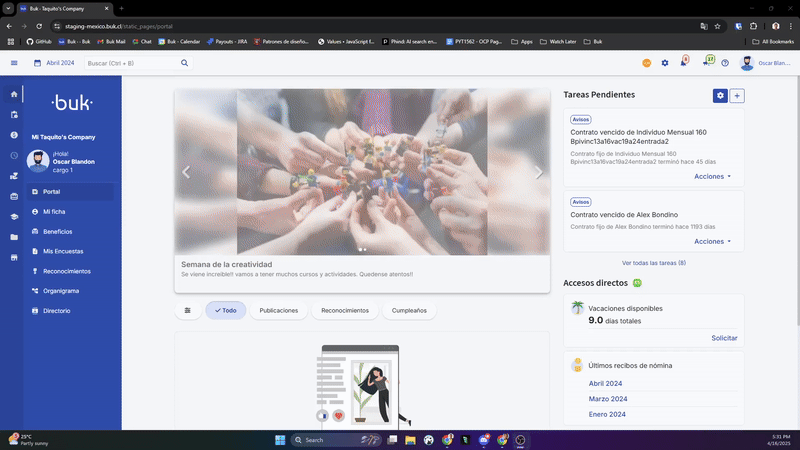
Task: Expand Acciones for Individuo Mensual 160 contract
Action: click(712, 176)
